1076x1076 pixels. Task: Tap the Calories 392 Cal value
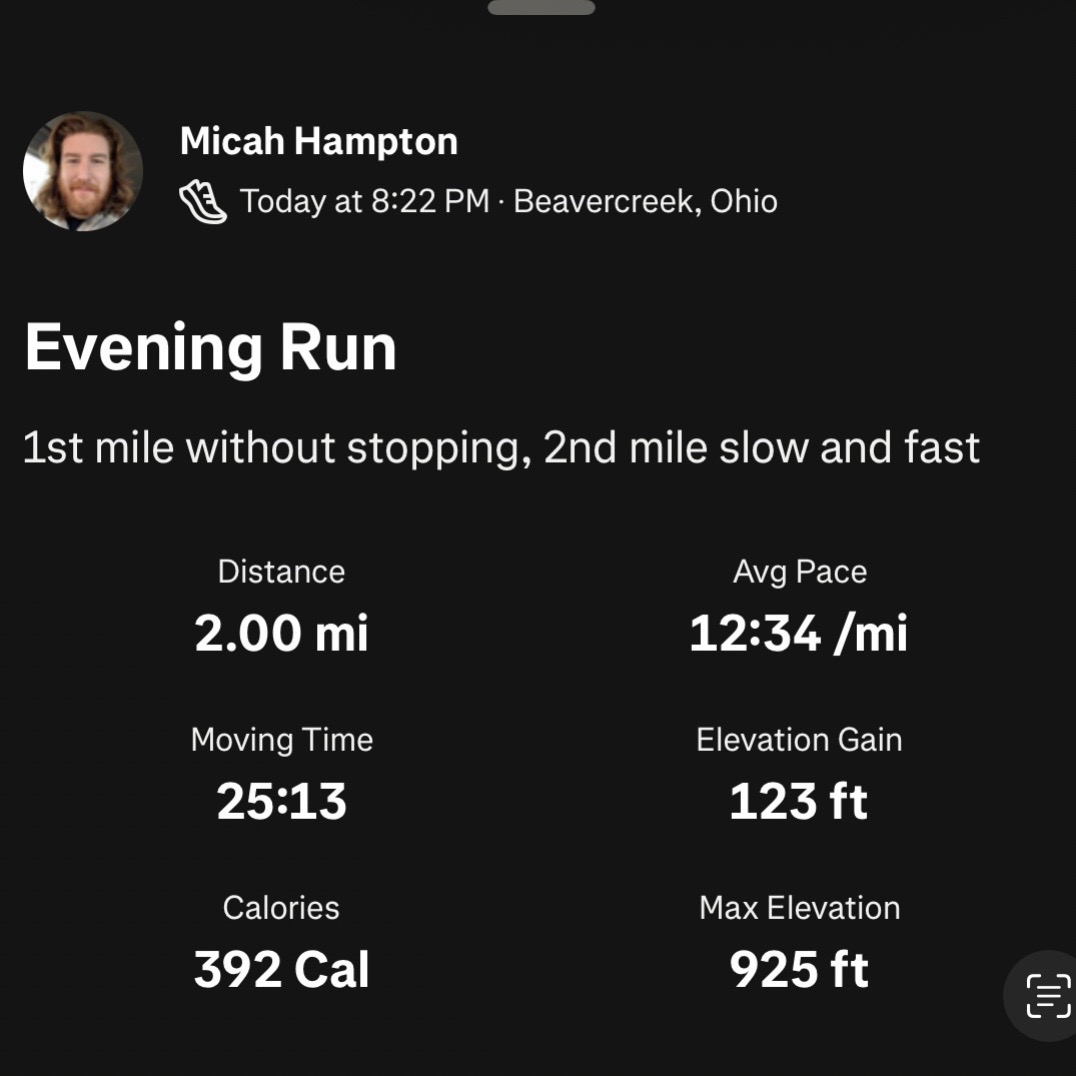click(281, 969)
